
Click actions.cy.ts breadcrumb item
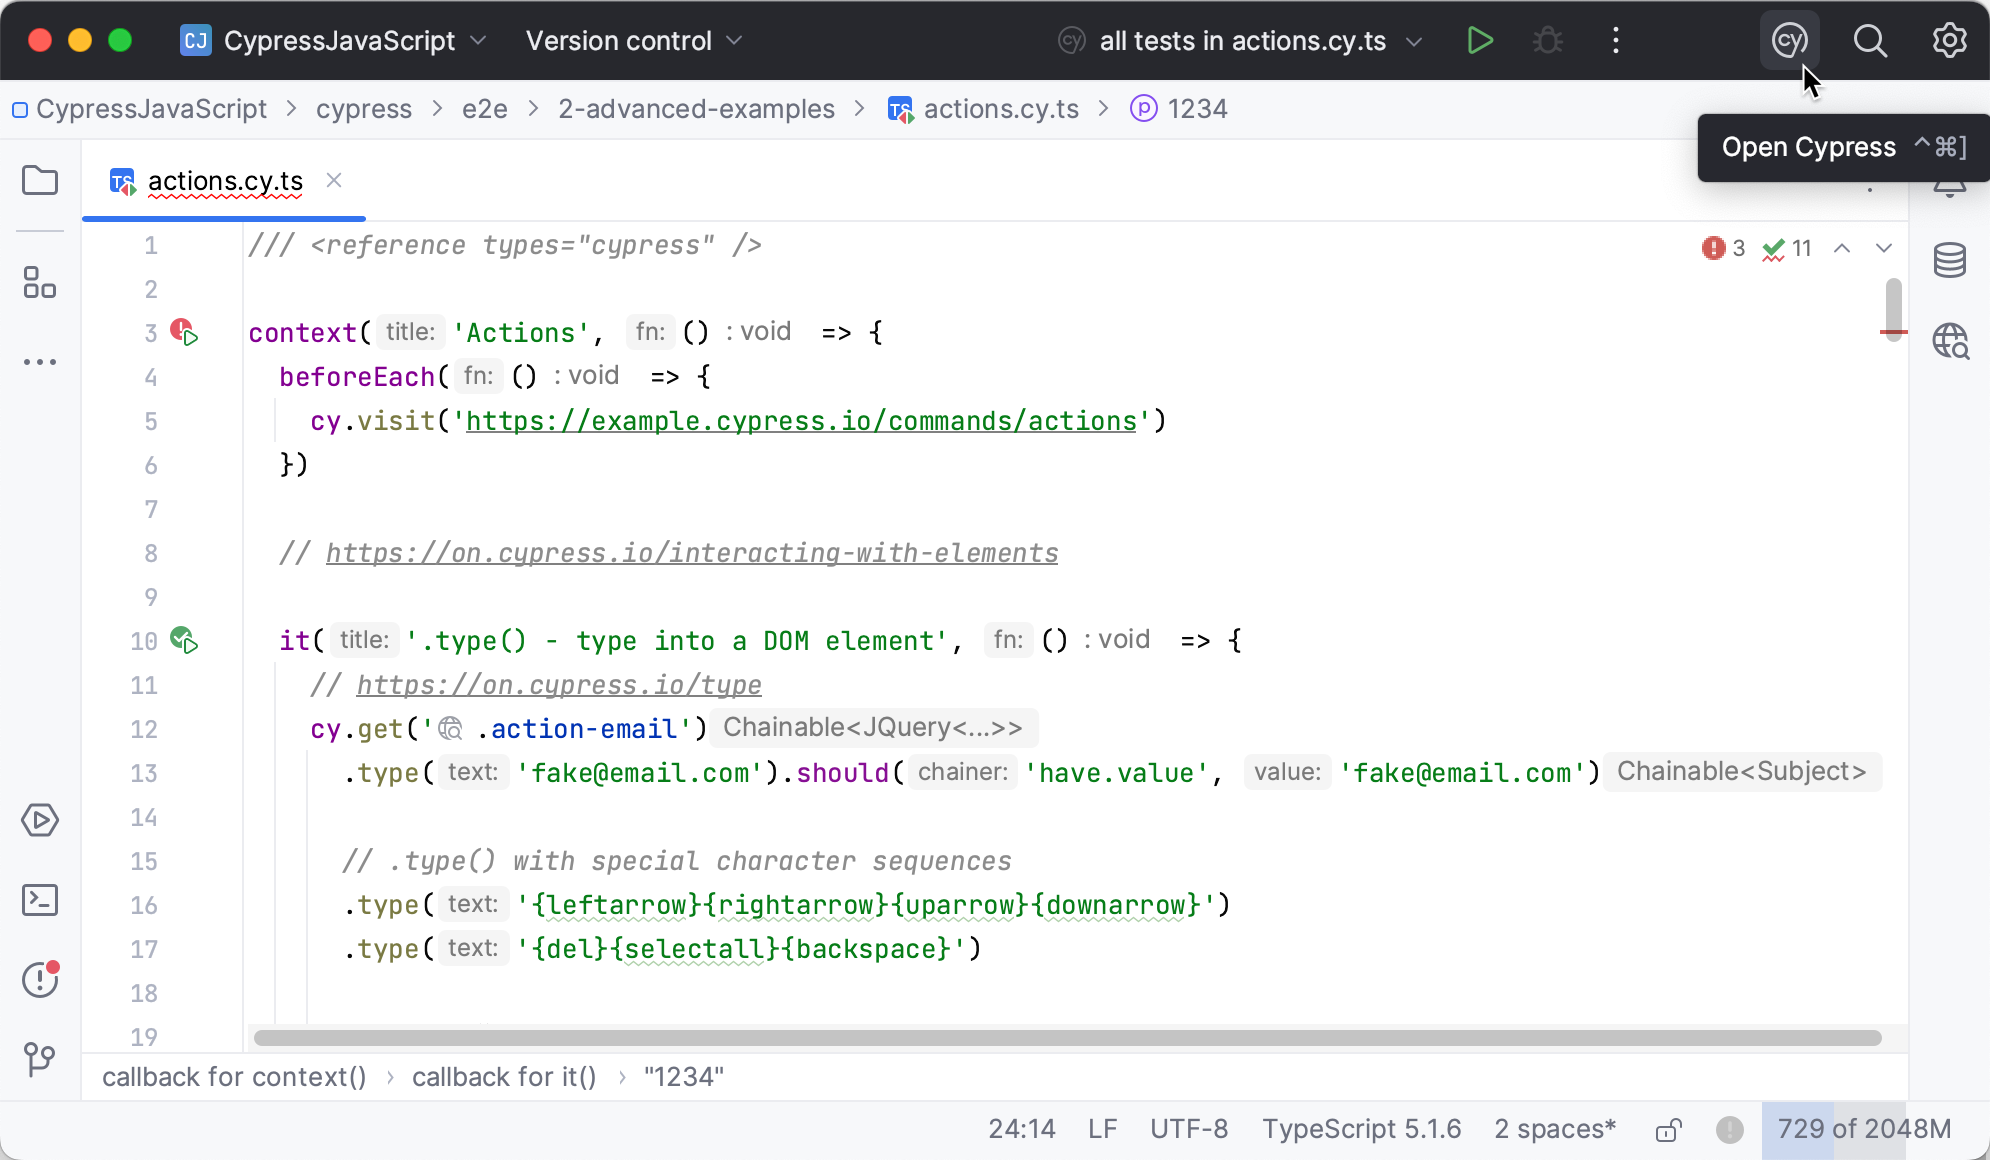coord(983,109)
